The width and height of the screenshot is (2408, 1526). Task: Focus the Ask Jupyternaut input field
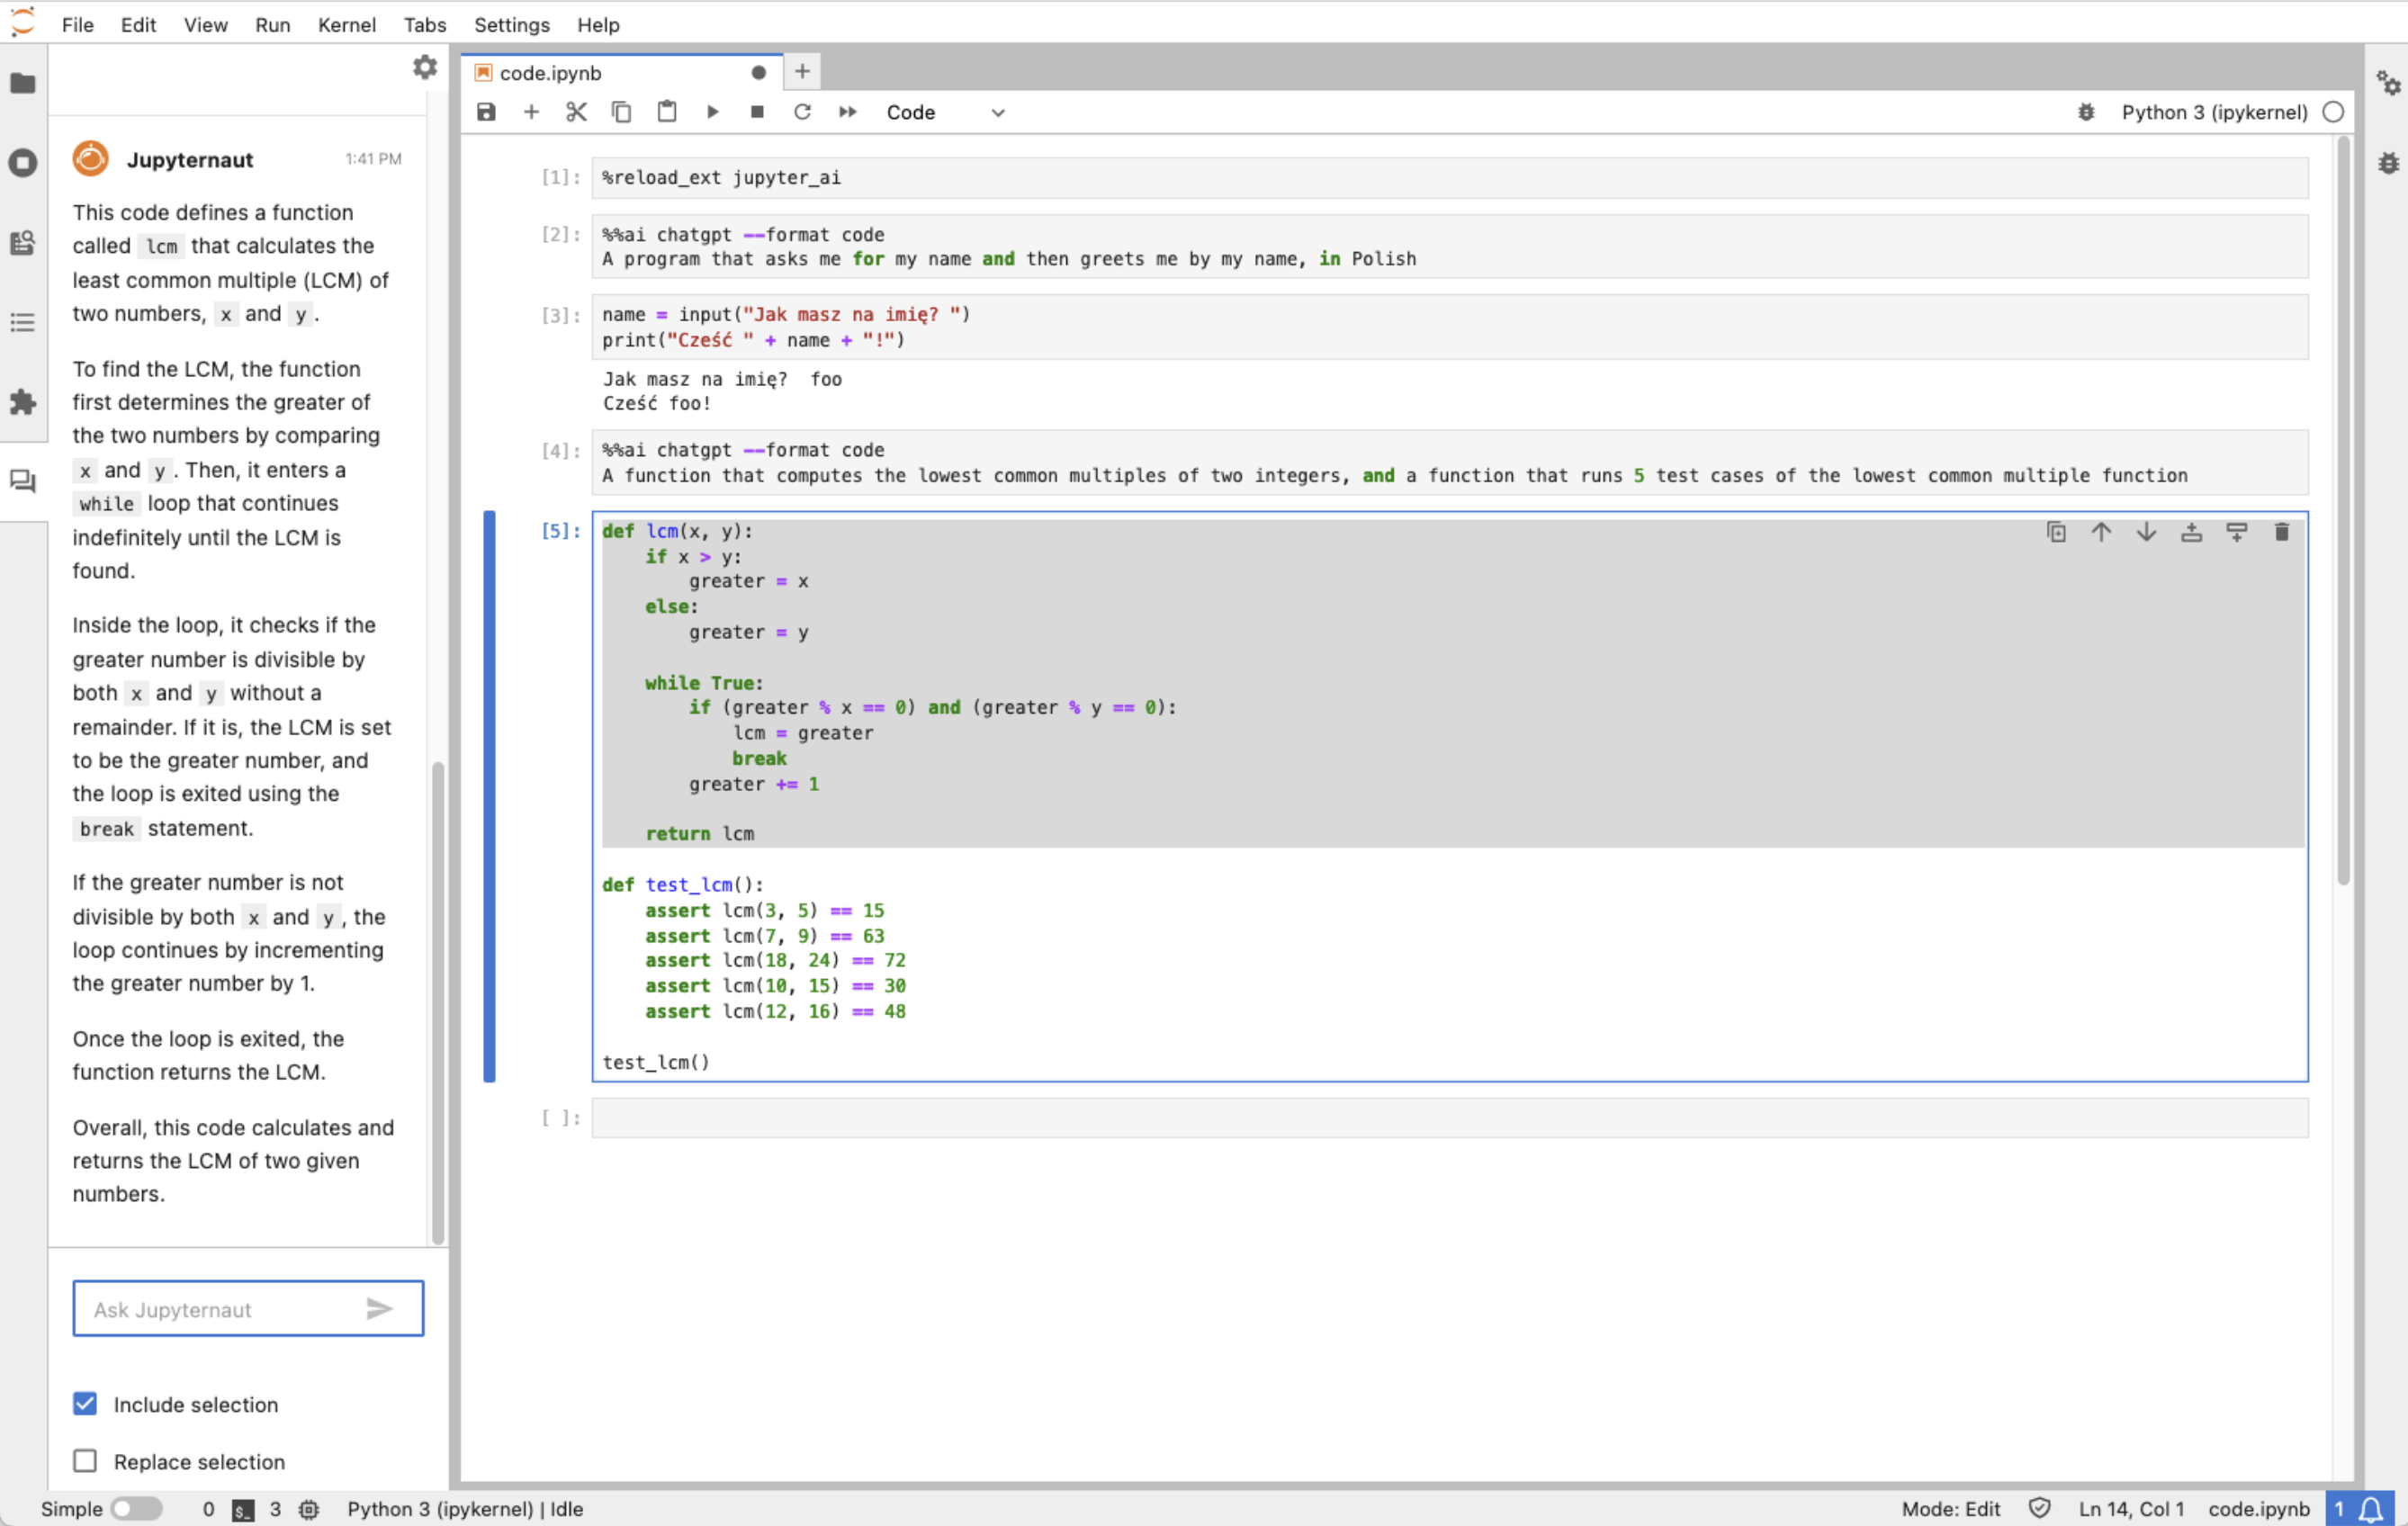[x=220, y=1309]
